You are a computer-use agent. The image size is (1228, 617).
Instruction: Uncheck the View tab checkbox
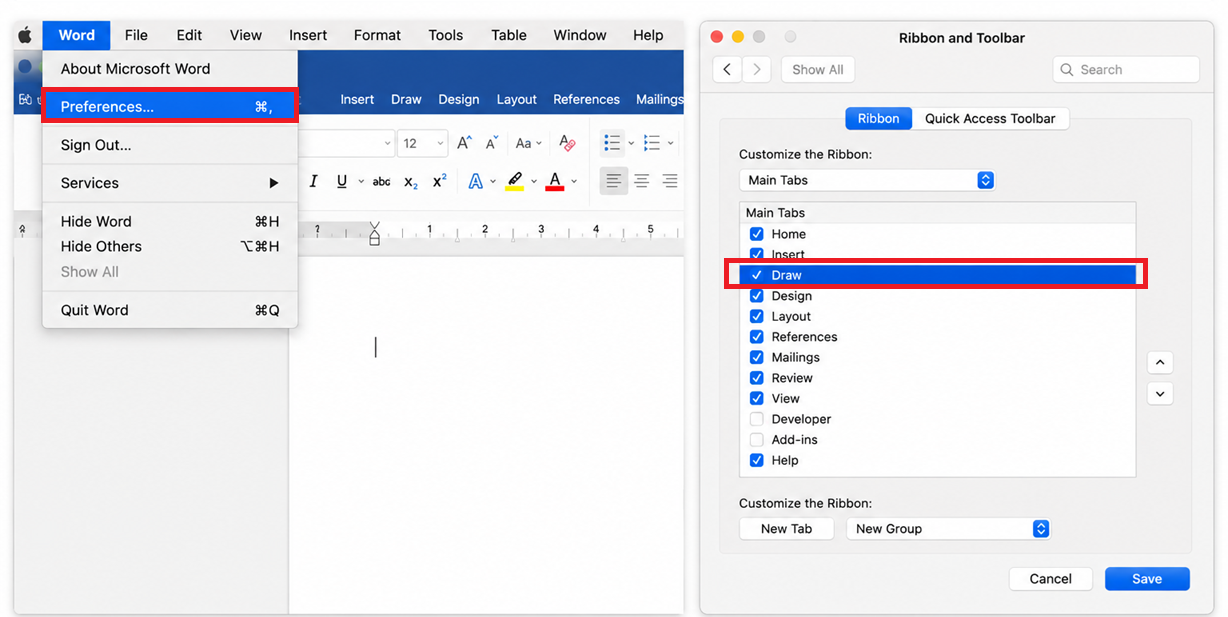(757, 398)
